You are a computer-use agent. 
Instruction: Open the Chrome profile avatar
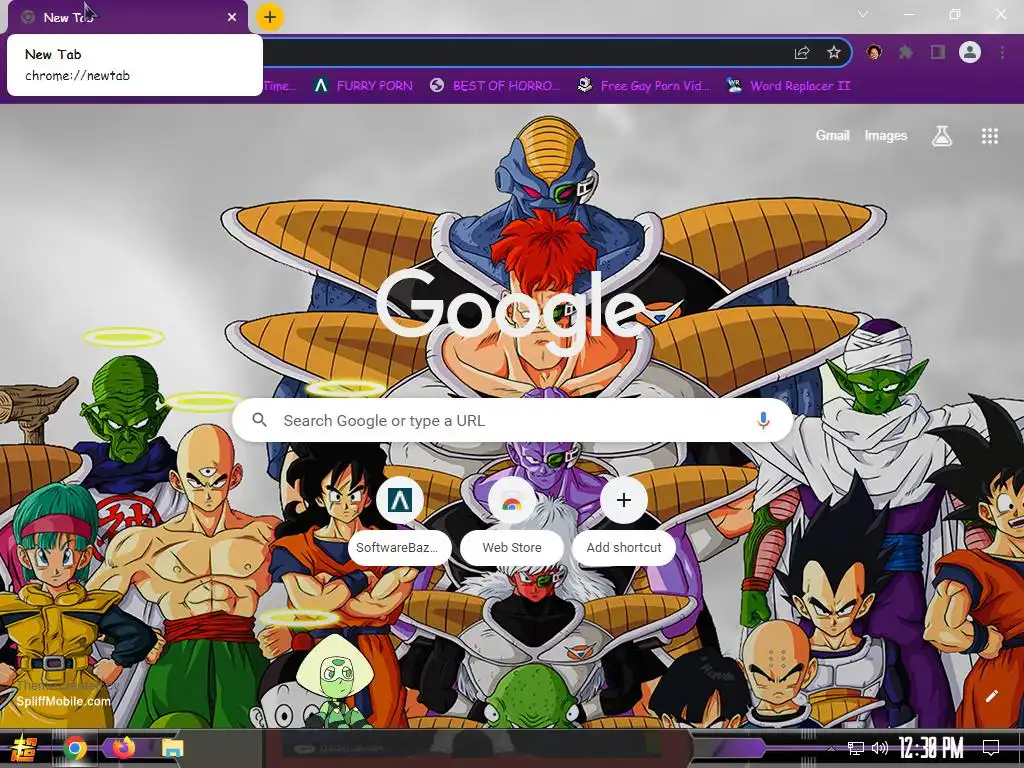pyautogui.click(x=970, y=52)
